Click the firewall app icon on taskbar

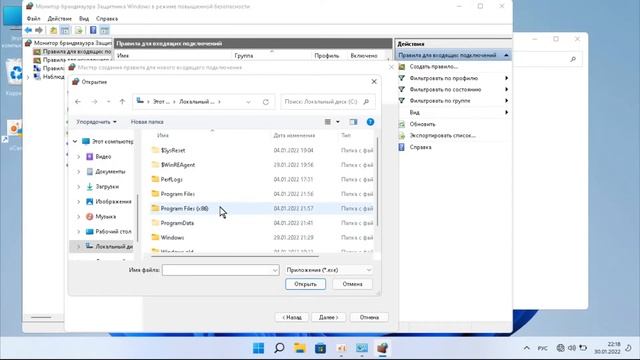[382, 348]
